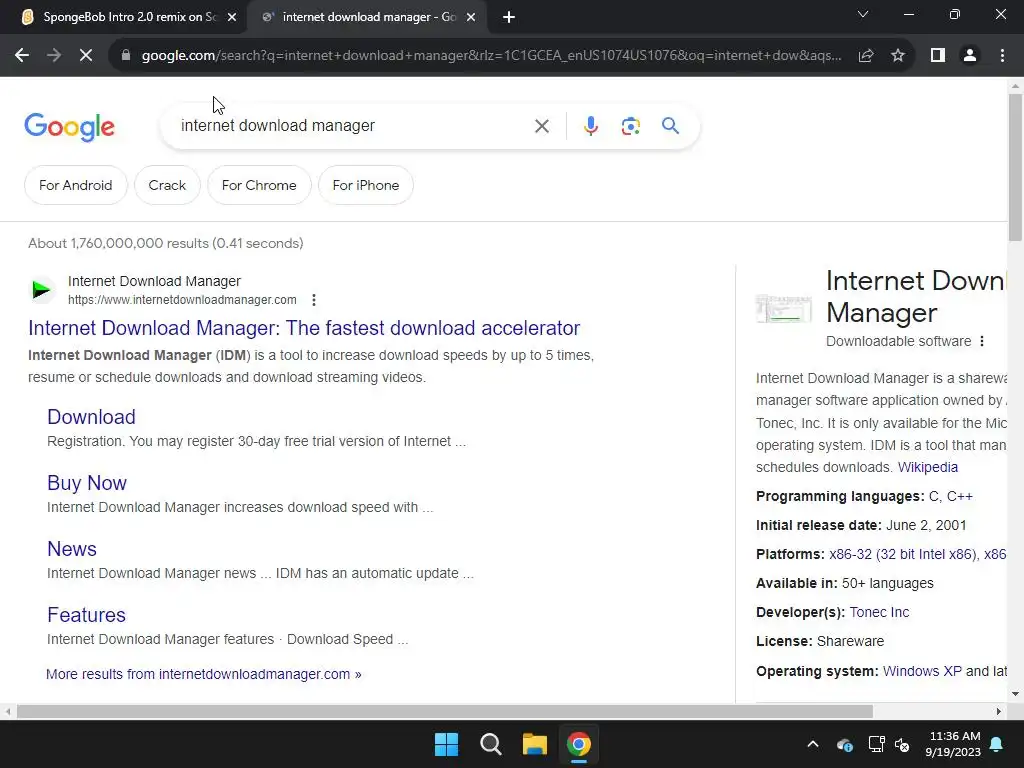Image resolution: width=1024 pixels, height=768 pixels.
Task: Close the internet download manager tab
Action: click(x=471, y=18)
